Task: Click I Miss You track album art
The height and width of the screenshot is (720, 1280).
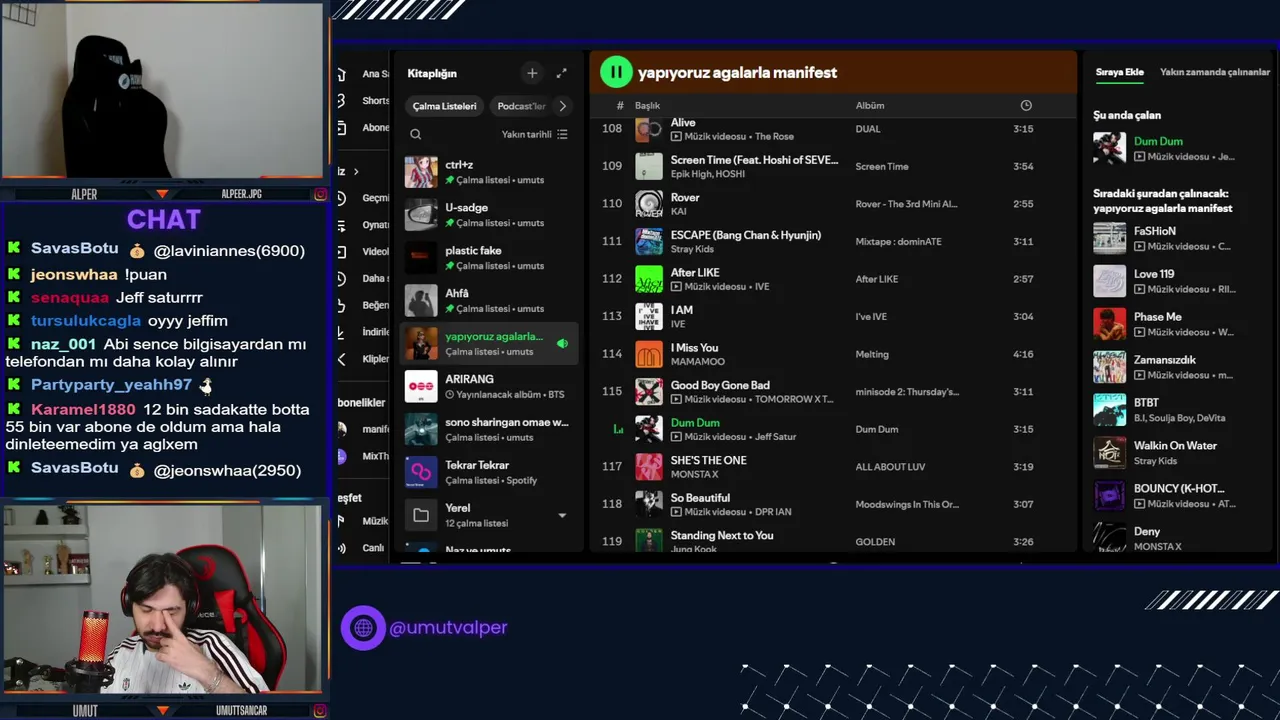Action: (x=649, y=354)
